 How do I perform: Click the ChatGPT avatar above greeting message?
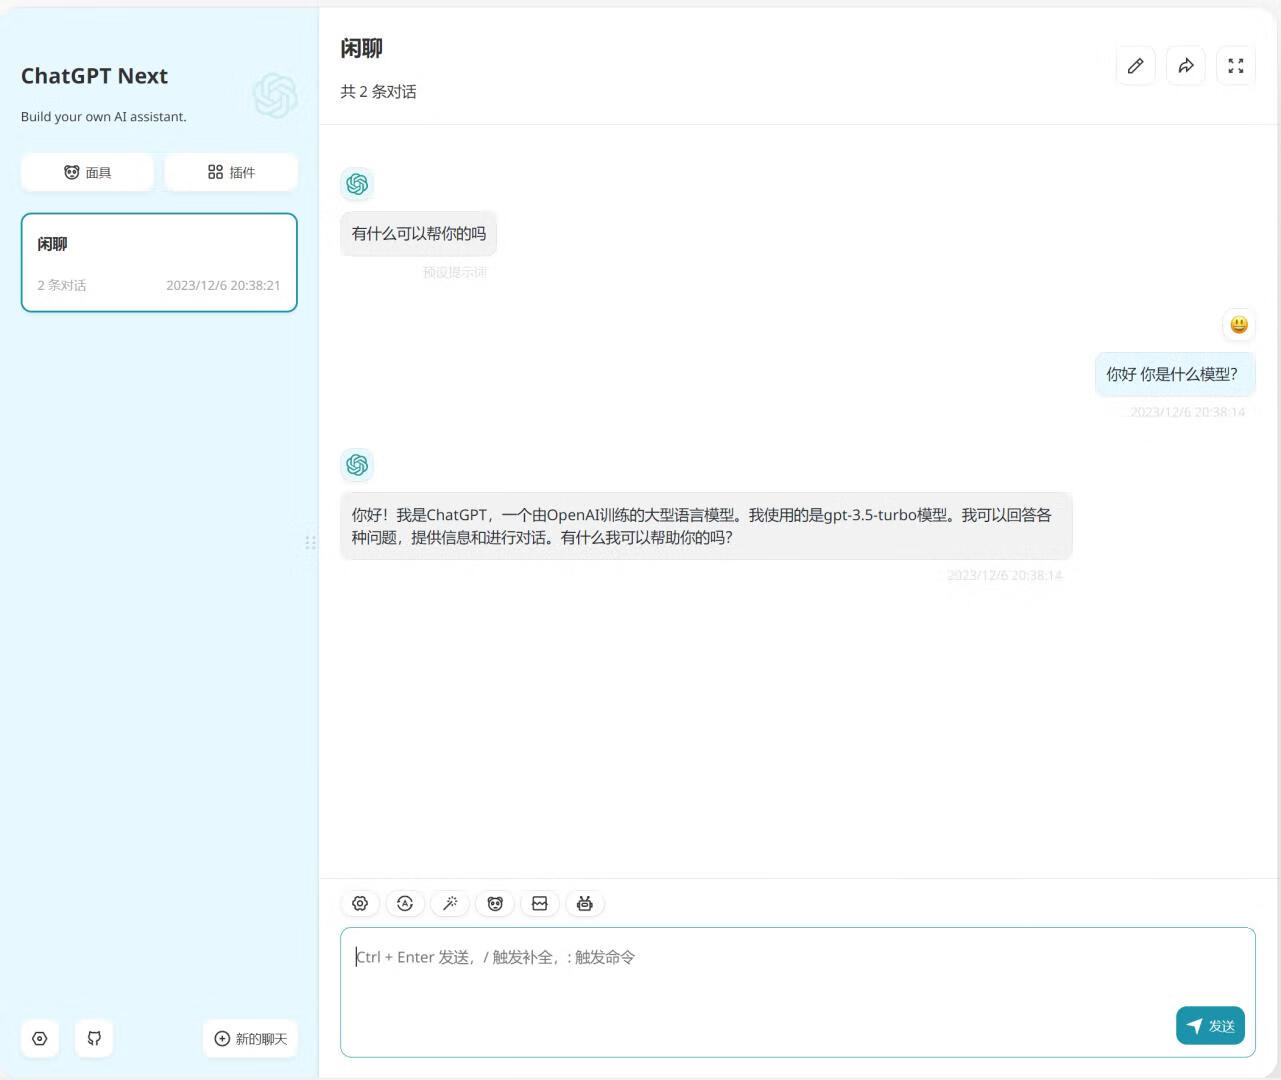point(357,184)
